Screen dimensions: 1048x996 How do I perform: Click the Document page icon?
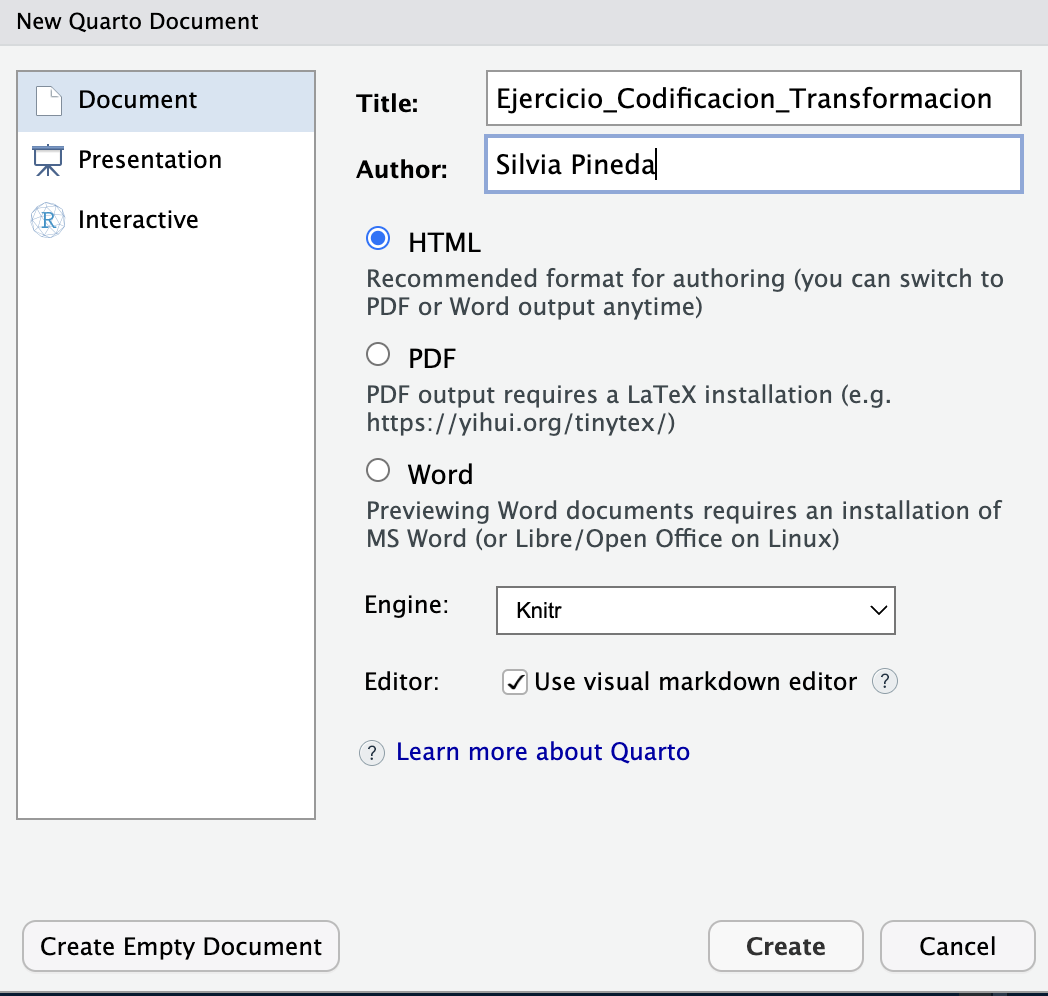48,100
